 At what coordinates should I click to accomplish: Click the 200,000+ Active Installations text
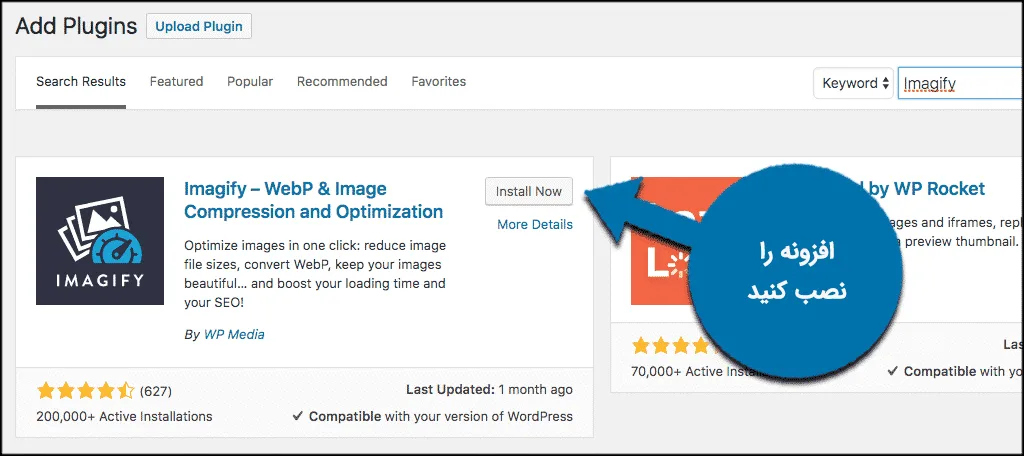click(x=124, y=416)
